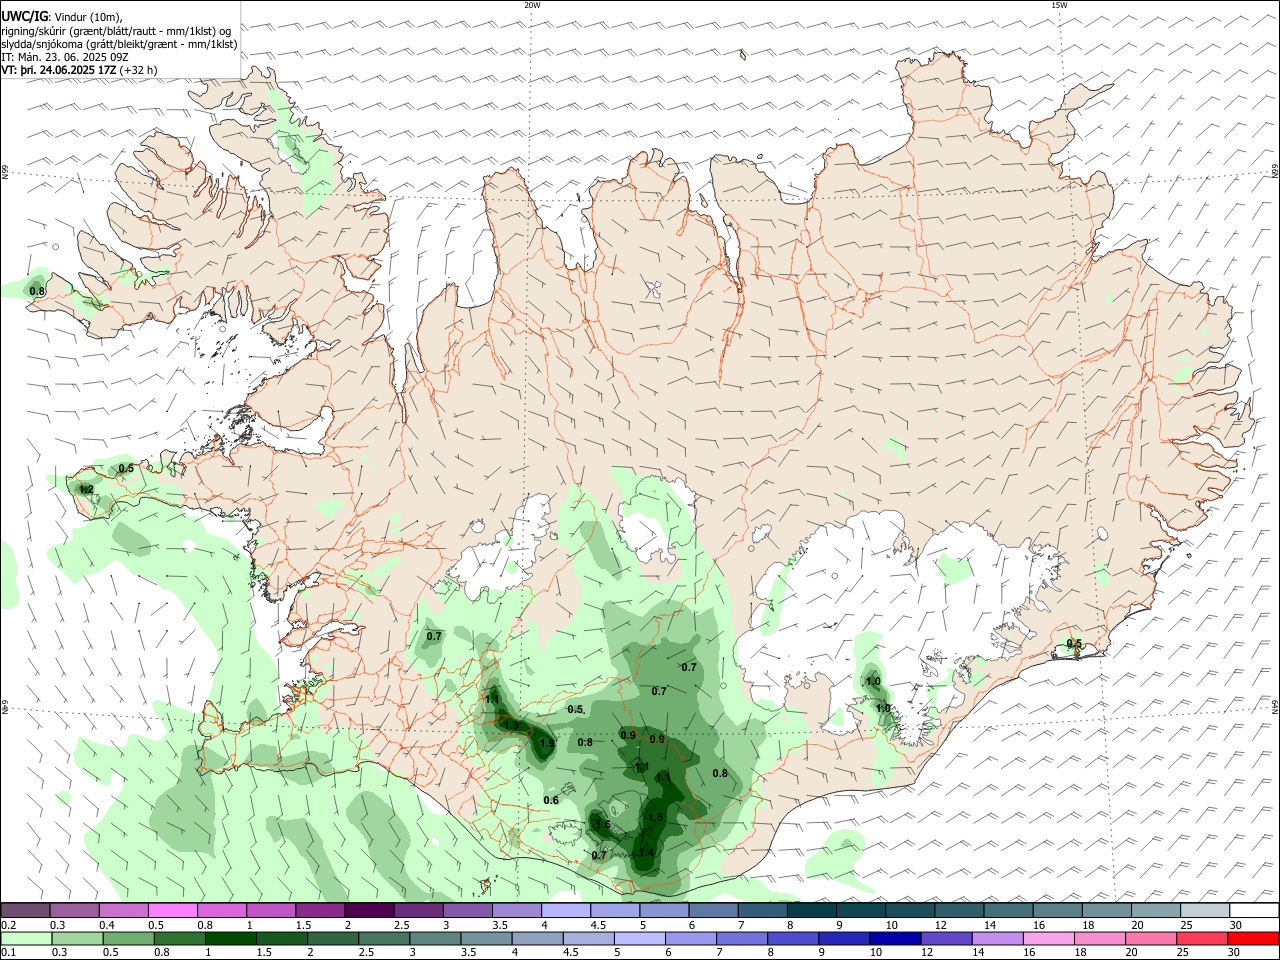Click the 'Vindur (10m)' header text

pyautogui.click(x=89, y=17)
